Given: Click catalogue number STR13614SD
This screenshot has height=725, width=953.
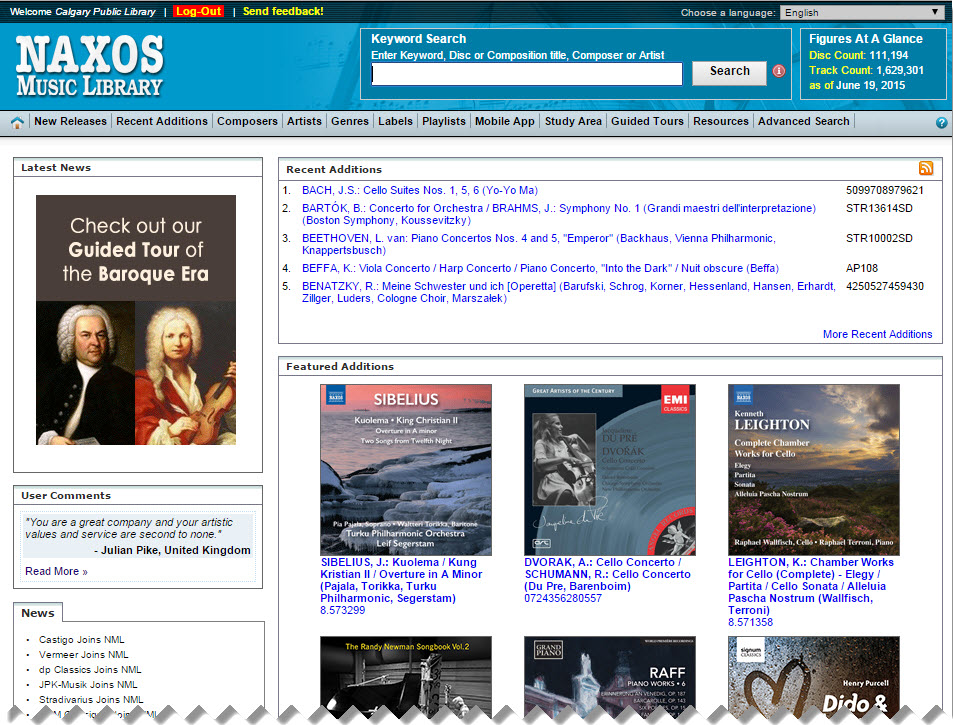Looking at the screenshot, I should click(879, 208).
